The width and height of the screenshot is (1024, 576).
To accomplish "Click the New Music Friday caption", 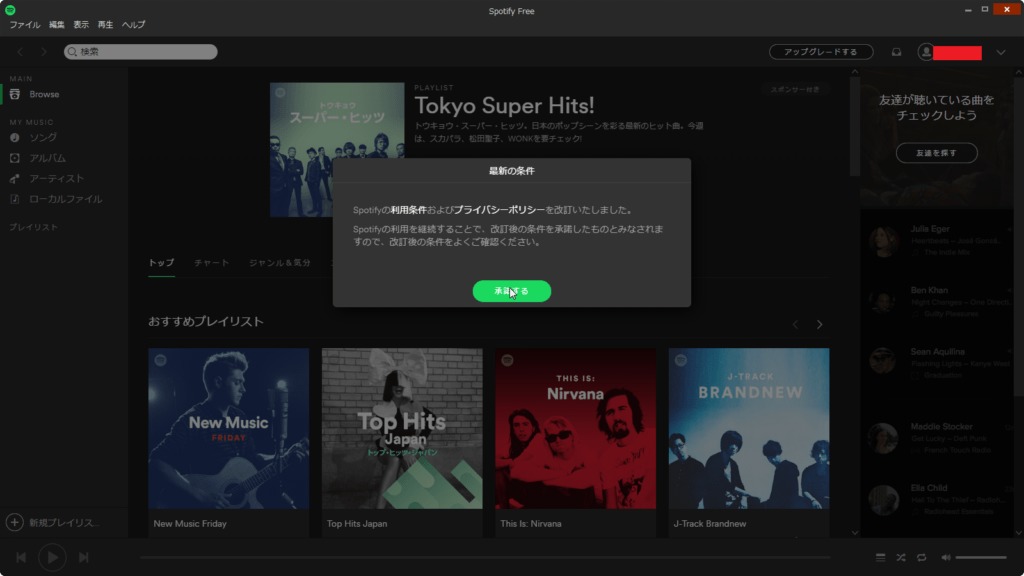I will point(190,524).
